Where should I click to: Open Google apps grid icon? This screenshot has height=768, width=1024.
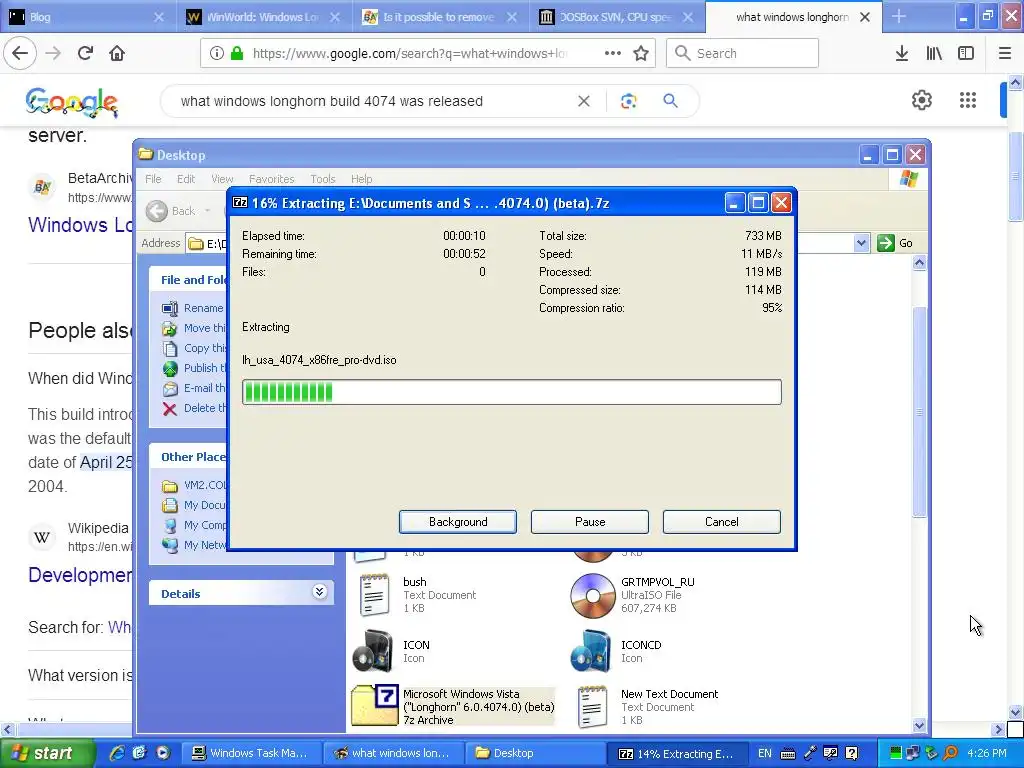tap(968, 100)
